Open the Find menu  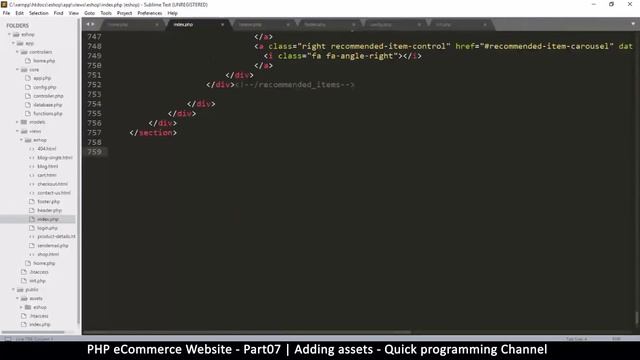pyautogui.click(x=58, y=13)
